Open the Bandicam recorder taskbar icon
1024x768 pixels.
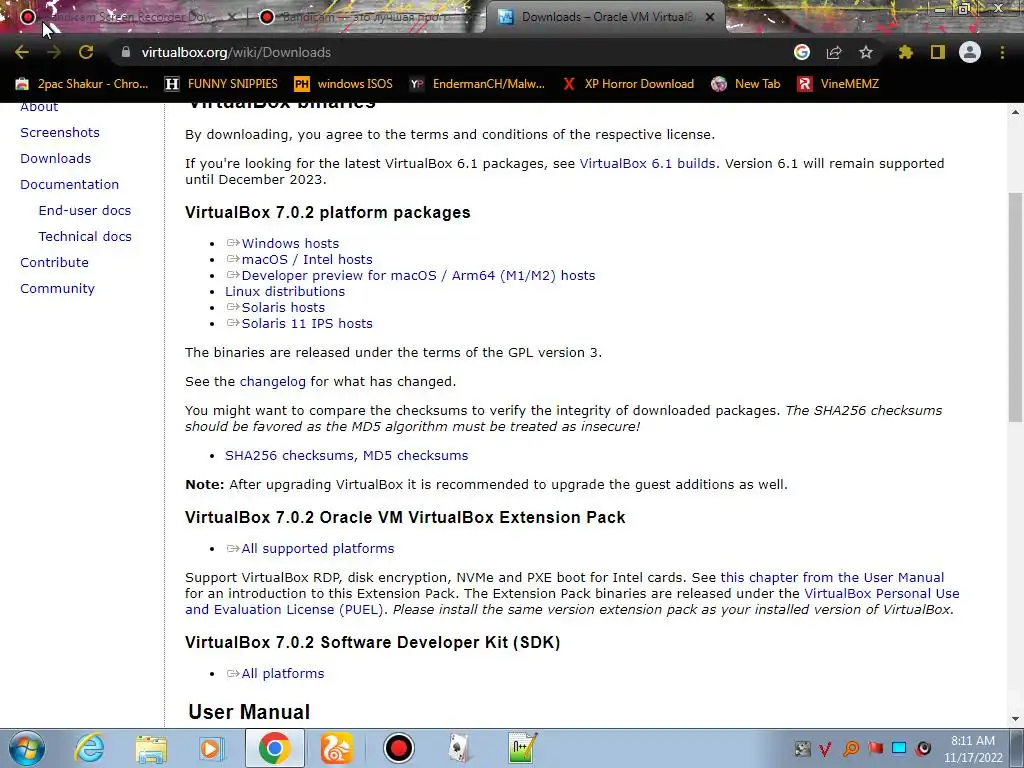coord(398,748)
